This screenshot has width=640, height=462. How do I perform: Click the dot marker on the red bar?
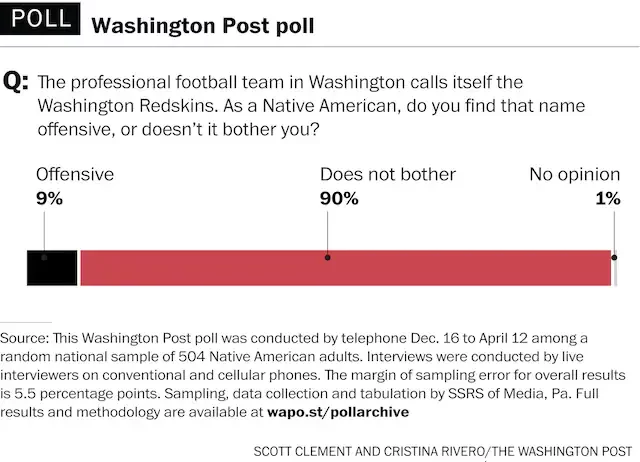[x=327, y=257]
